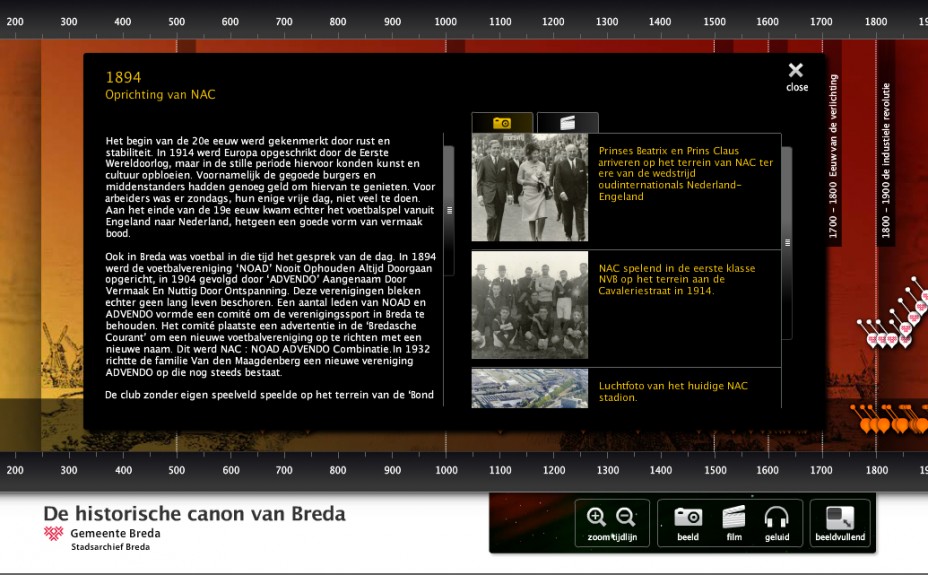
Task: Switch to the photo camera tab
Action: (x=502, y=122)
